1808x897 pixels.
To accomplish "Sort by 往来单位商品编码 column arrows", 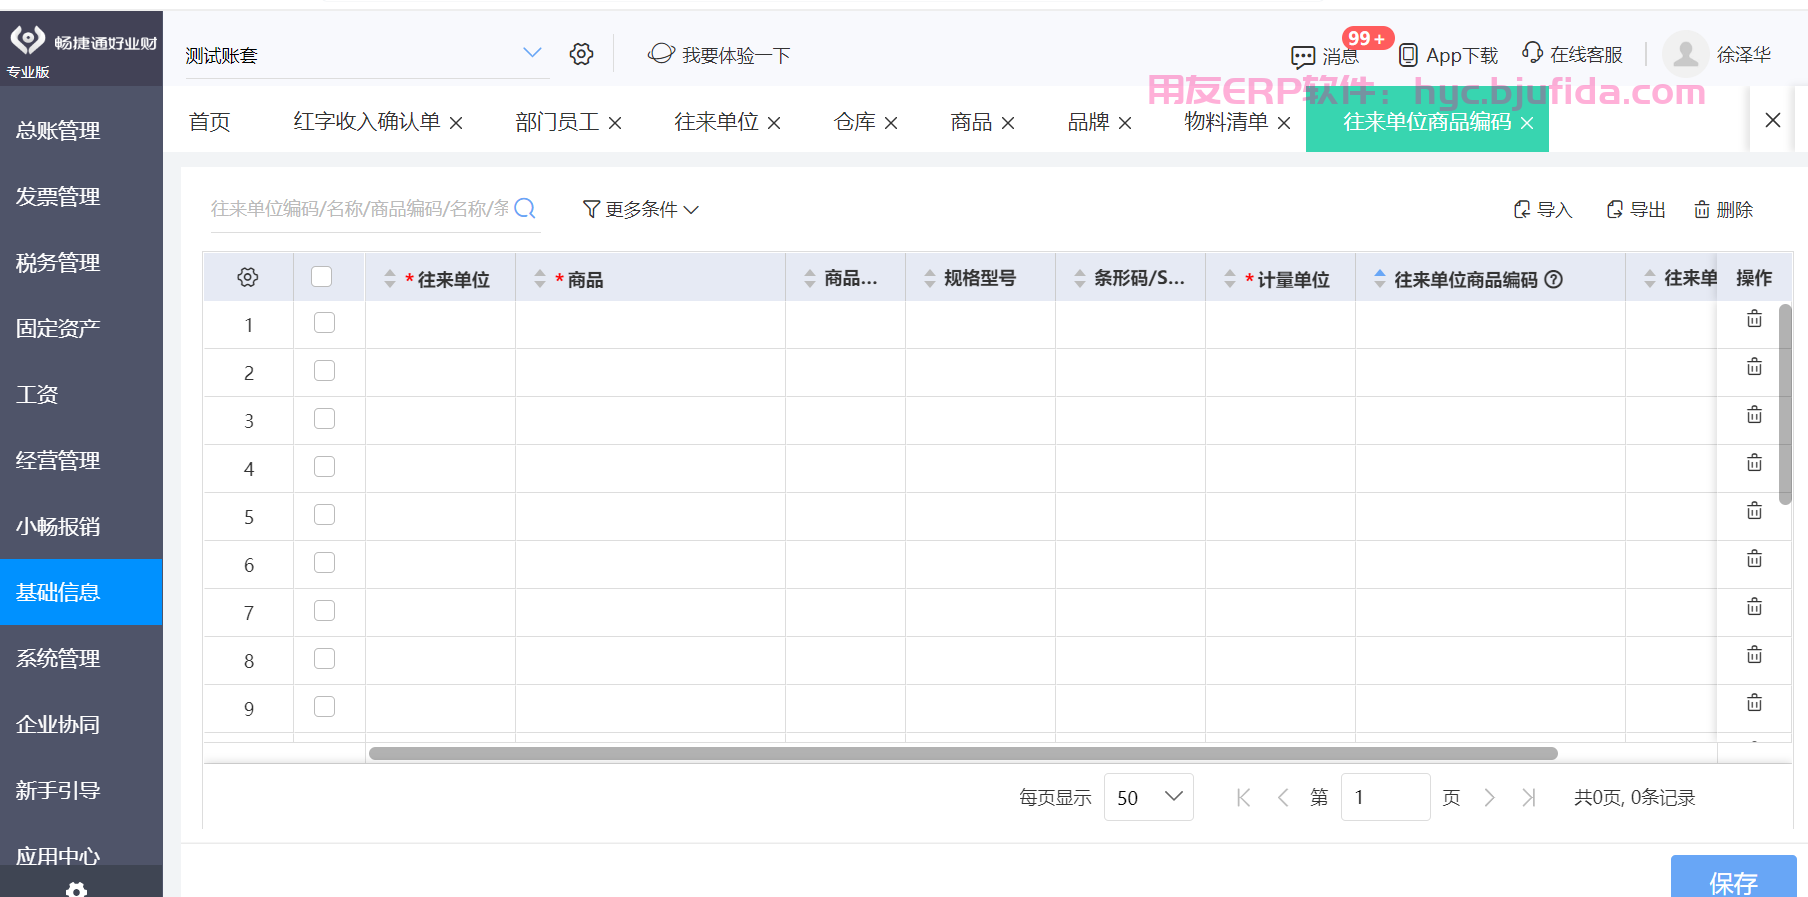I will click(1380, 279).
